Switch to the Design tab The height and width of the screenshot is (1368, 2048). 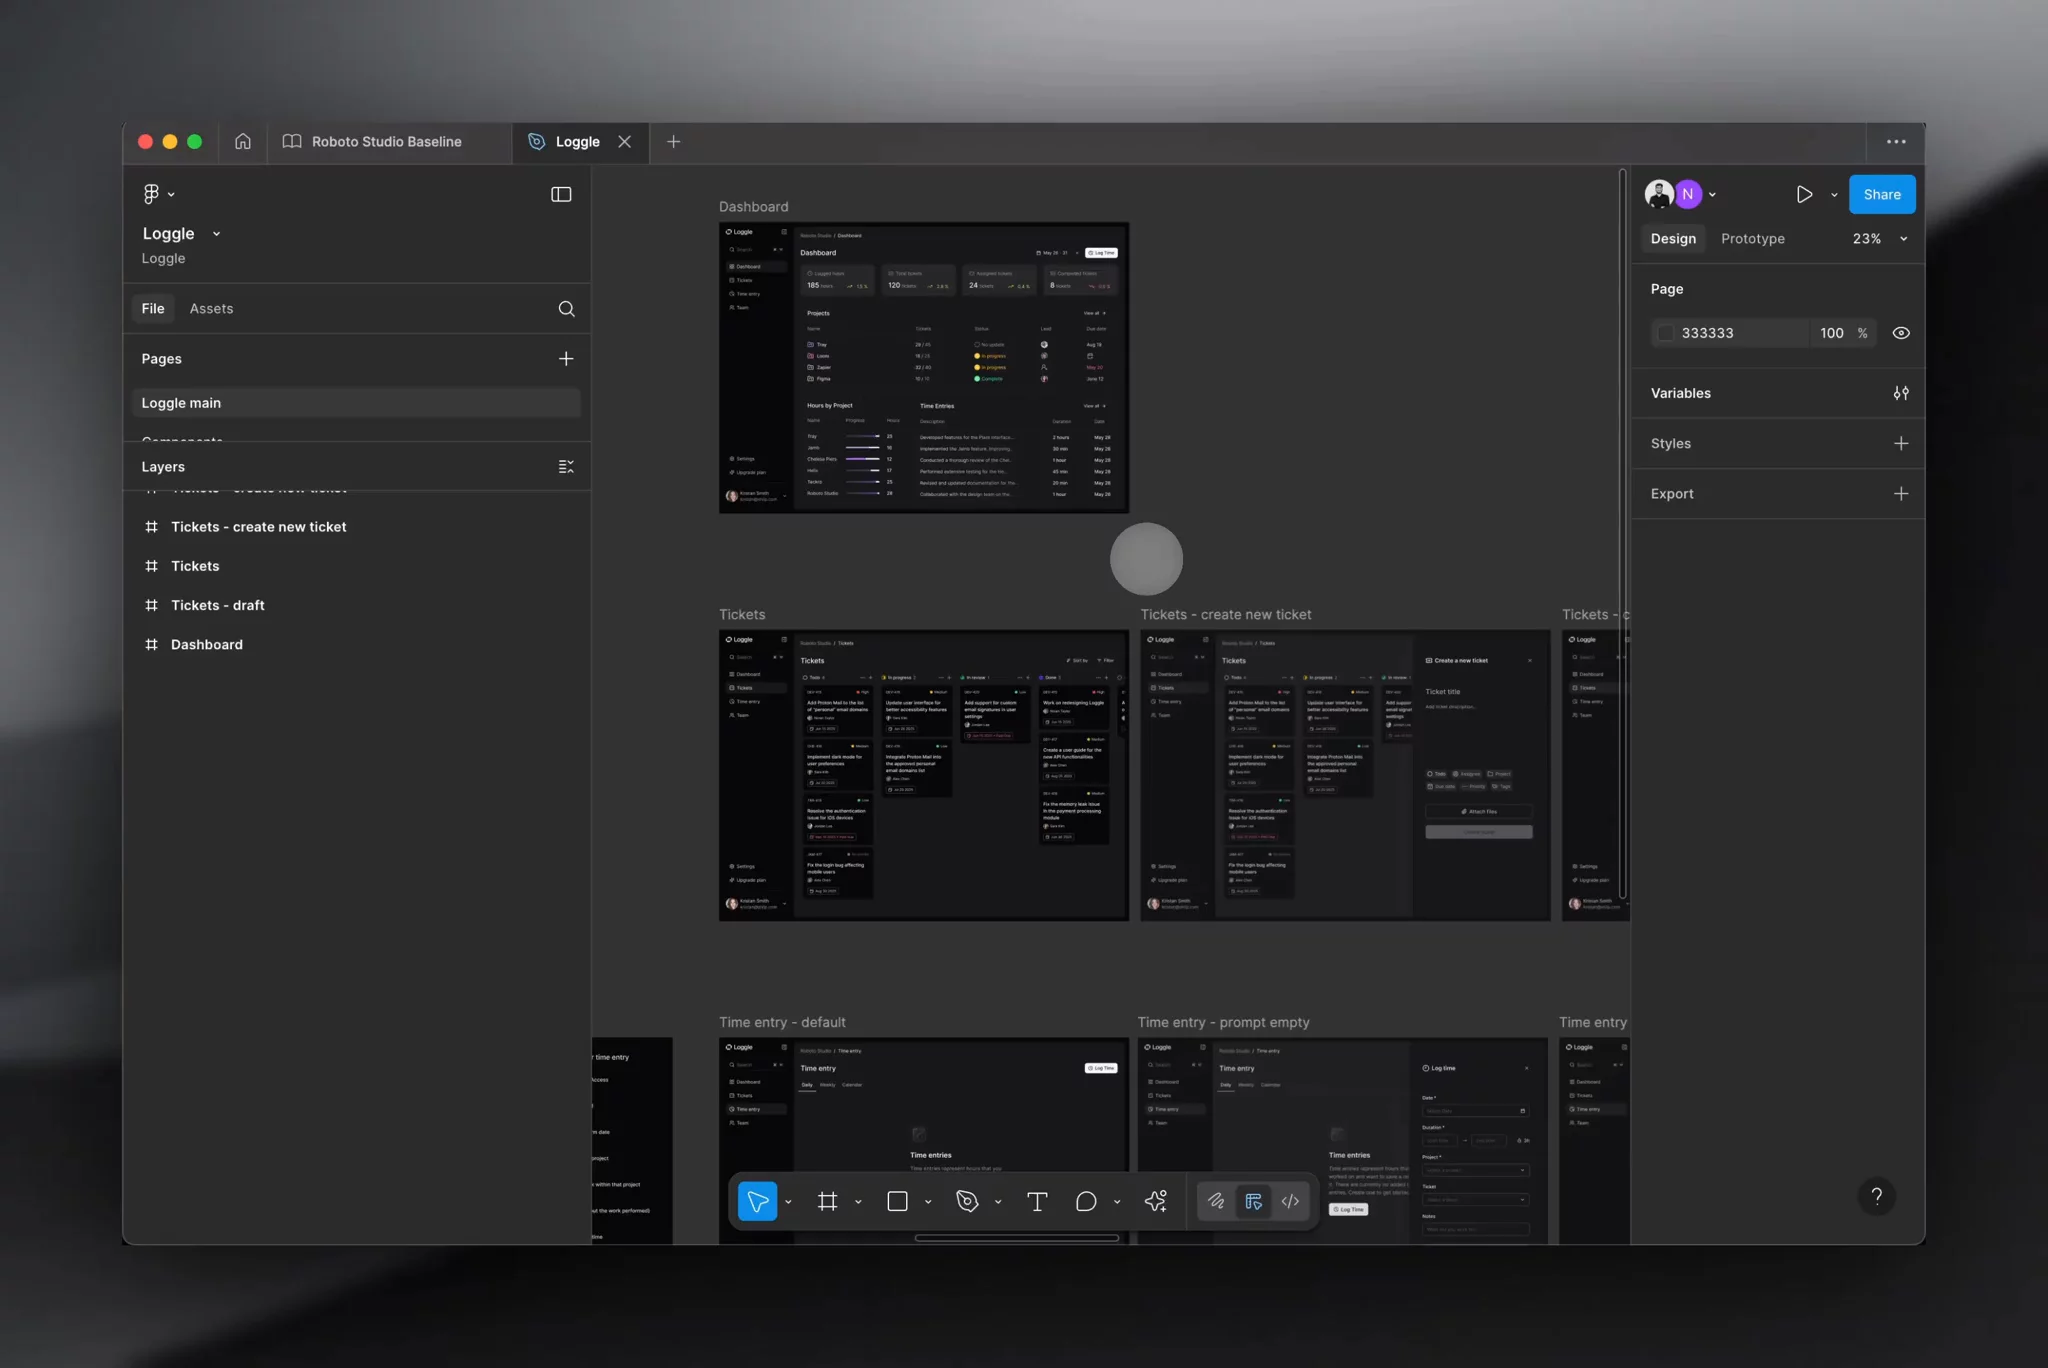[1673, 239]
